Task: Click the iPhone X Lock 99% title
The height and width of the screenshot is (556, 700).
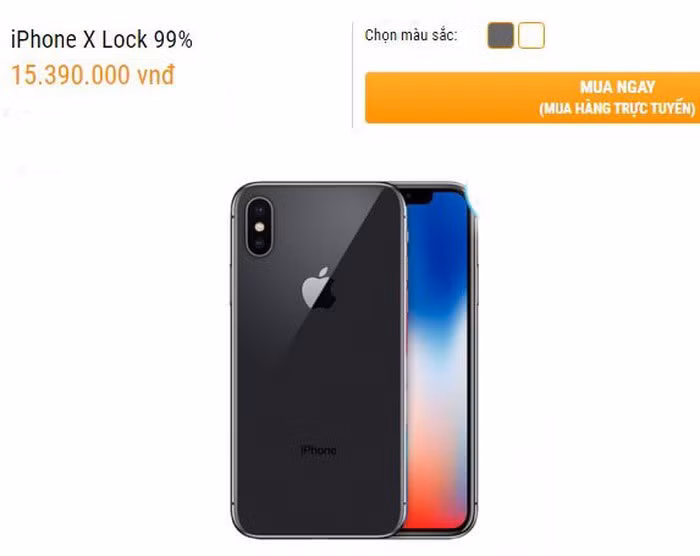Action: (102, 39)
